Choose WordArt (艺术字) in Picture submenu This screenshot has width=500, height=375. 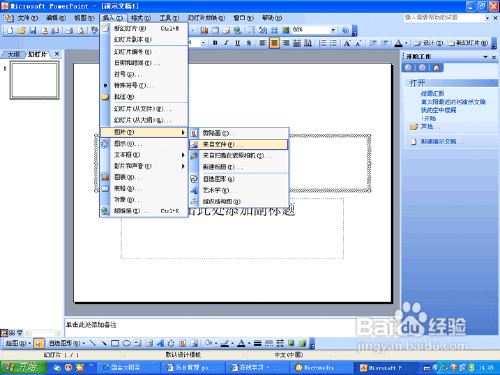(239, 190)
